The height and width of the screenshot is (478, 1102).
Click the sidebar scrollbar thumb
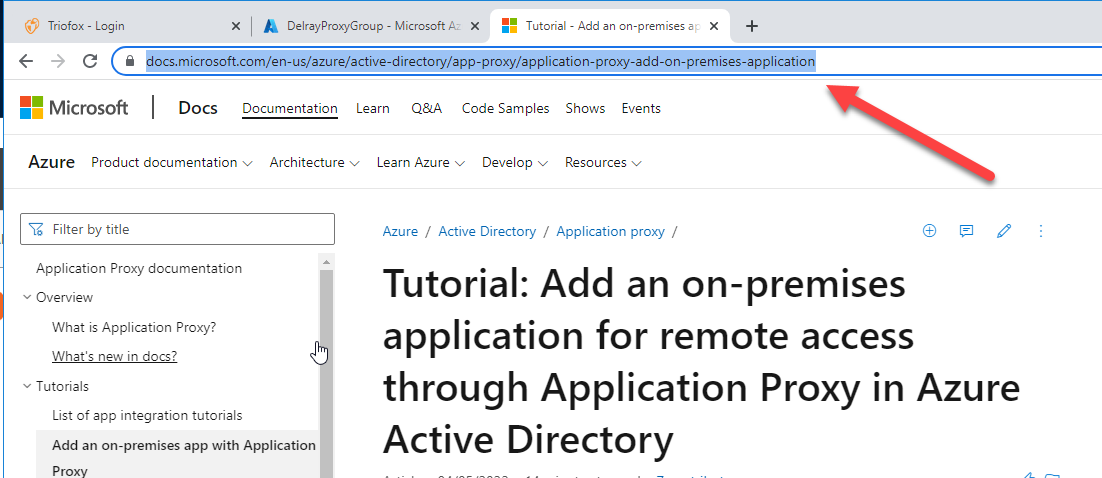pos(326,373)
